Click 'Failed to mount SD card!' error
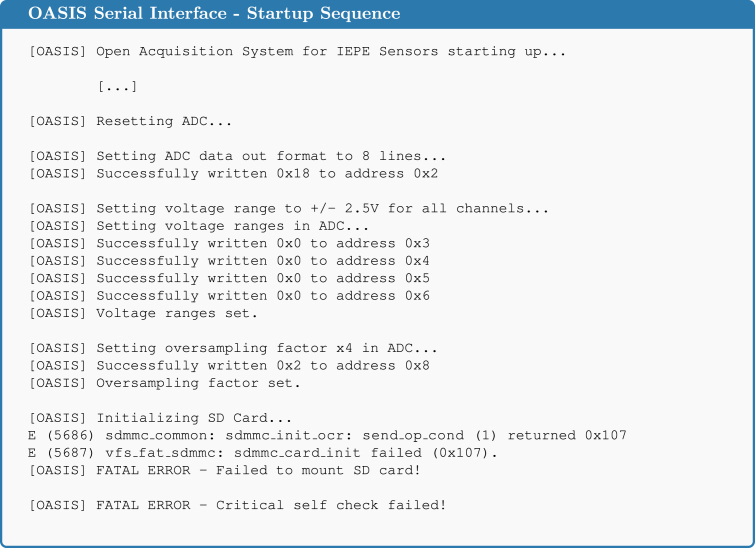Image resolution: width=755 pixels, height=548 pixels. [x=225, y=470]
